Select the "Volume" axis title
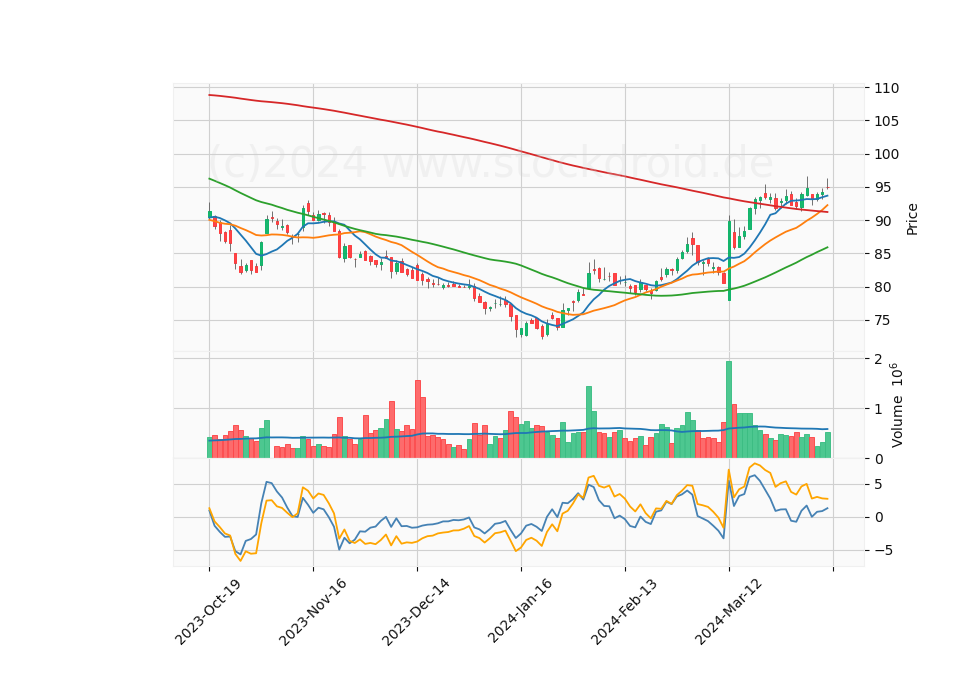The height and width of the screenshot is (690, 960). (x=897, y=421)
